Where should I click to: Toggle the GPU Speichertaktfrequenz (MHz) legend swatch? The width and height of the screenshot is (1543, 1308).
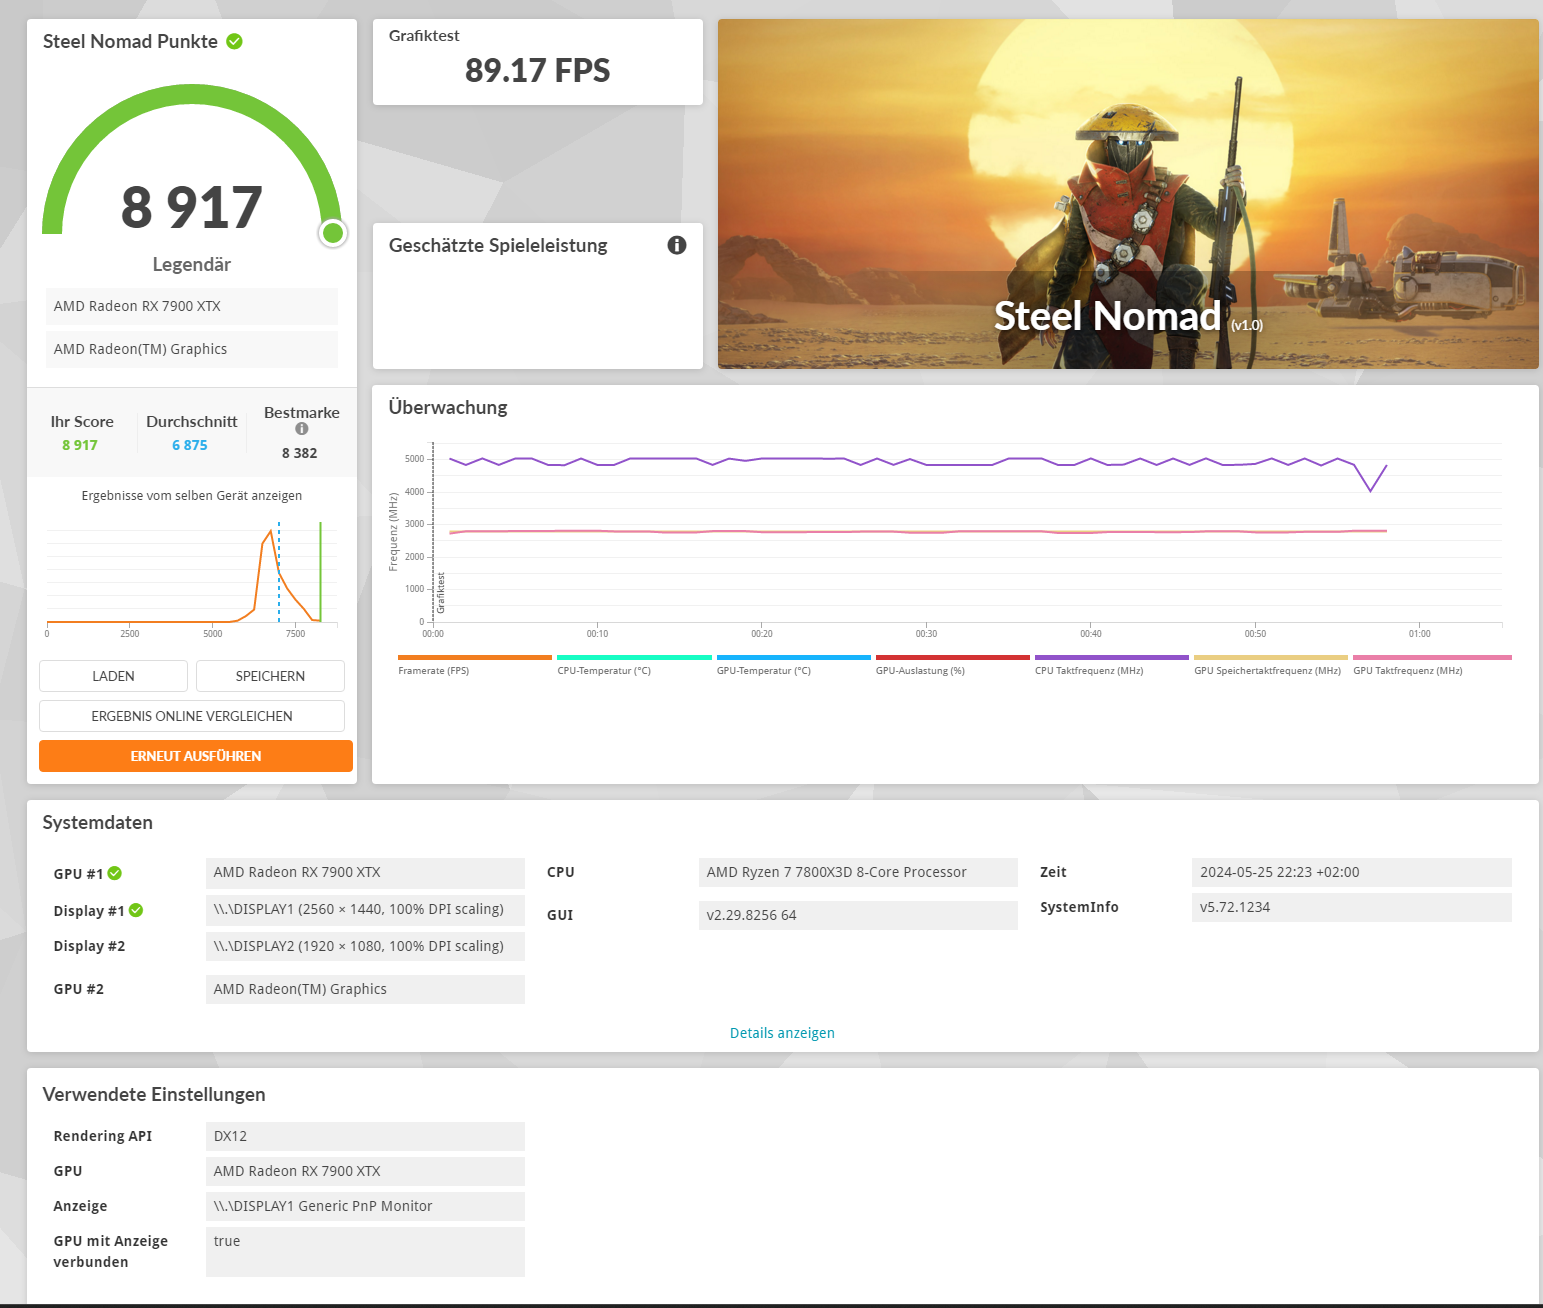click(1271, 658)
